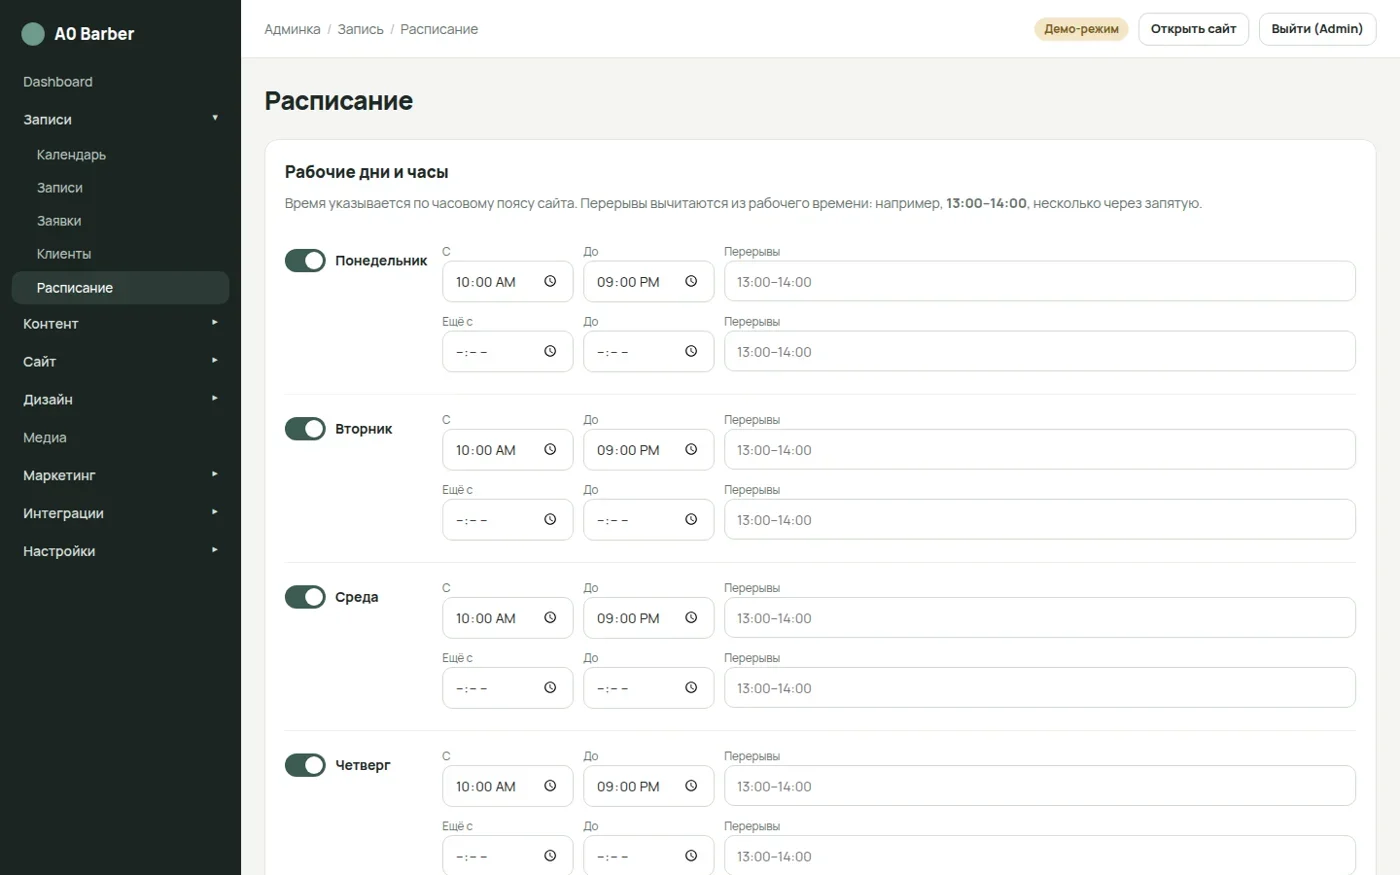Image resolution: width=1400 pixels, height=875 pixels.
Task: Click the Open site button
Action: point(1193,29)
